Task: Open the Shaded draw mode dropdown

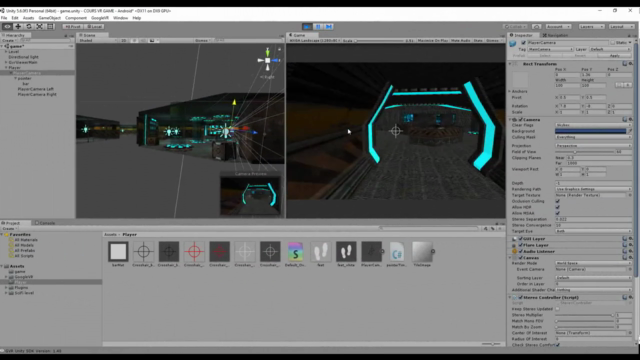Action: 98,40
